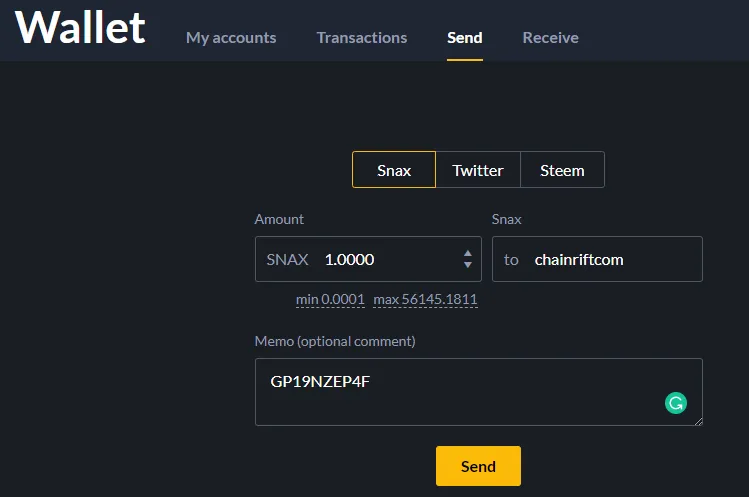Select the Snax platform option

tap(394, 170)
